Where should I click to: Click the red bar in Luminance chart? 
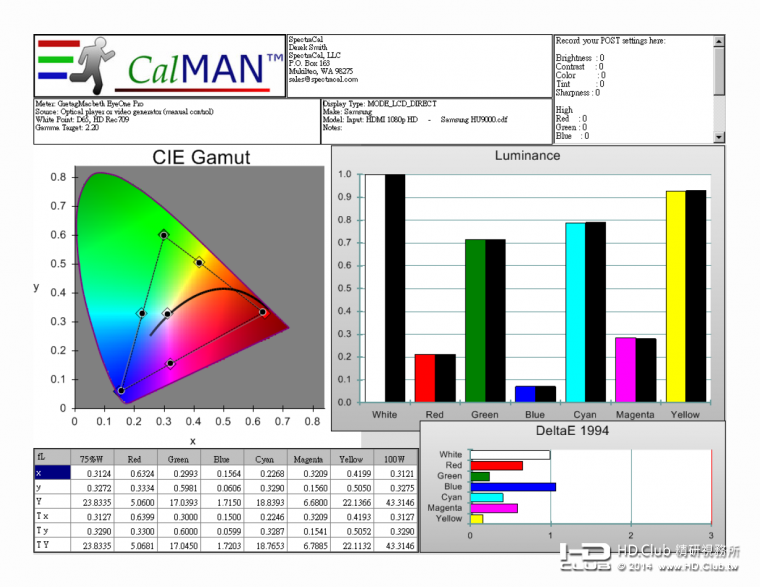[425, 378]
